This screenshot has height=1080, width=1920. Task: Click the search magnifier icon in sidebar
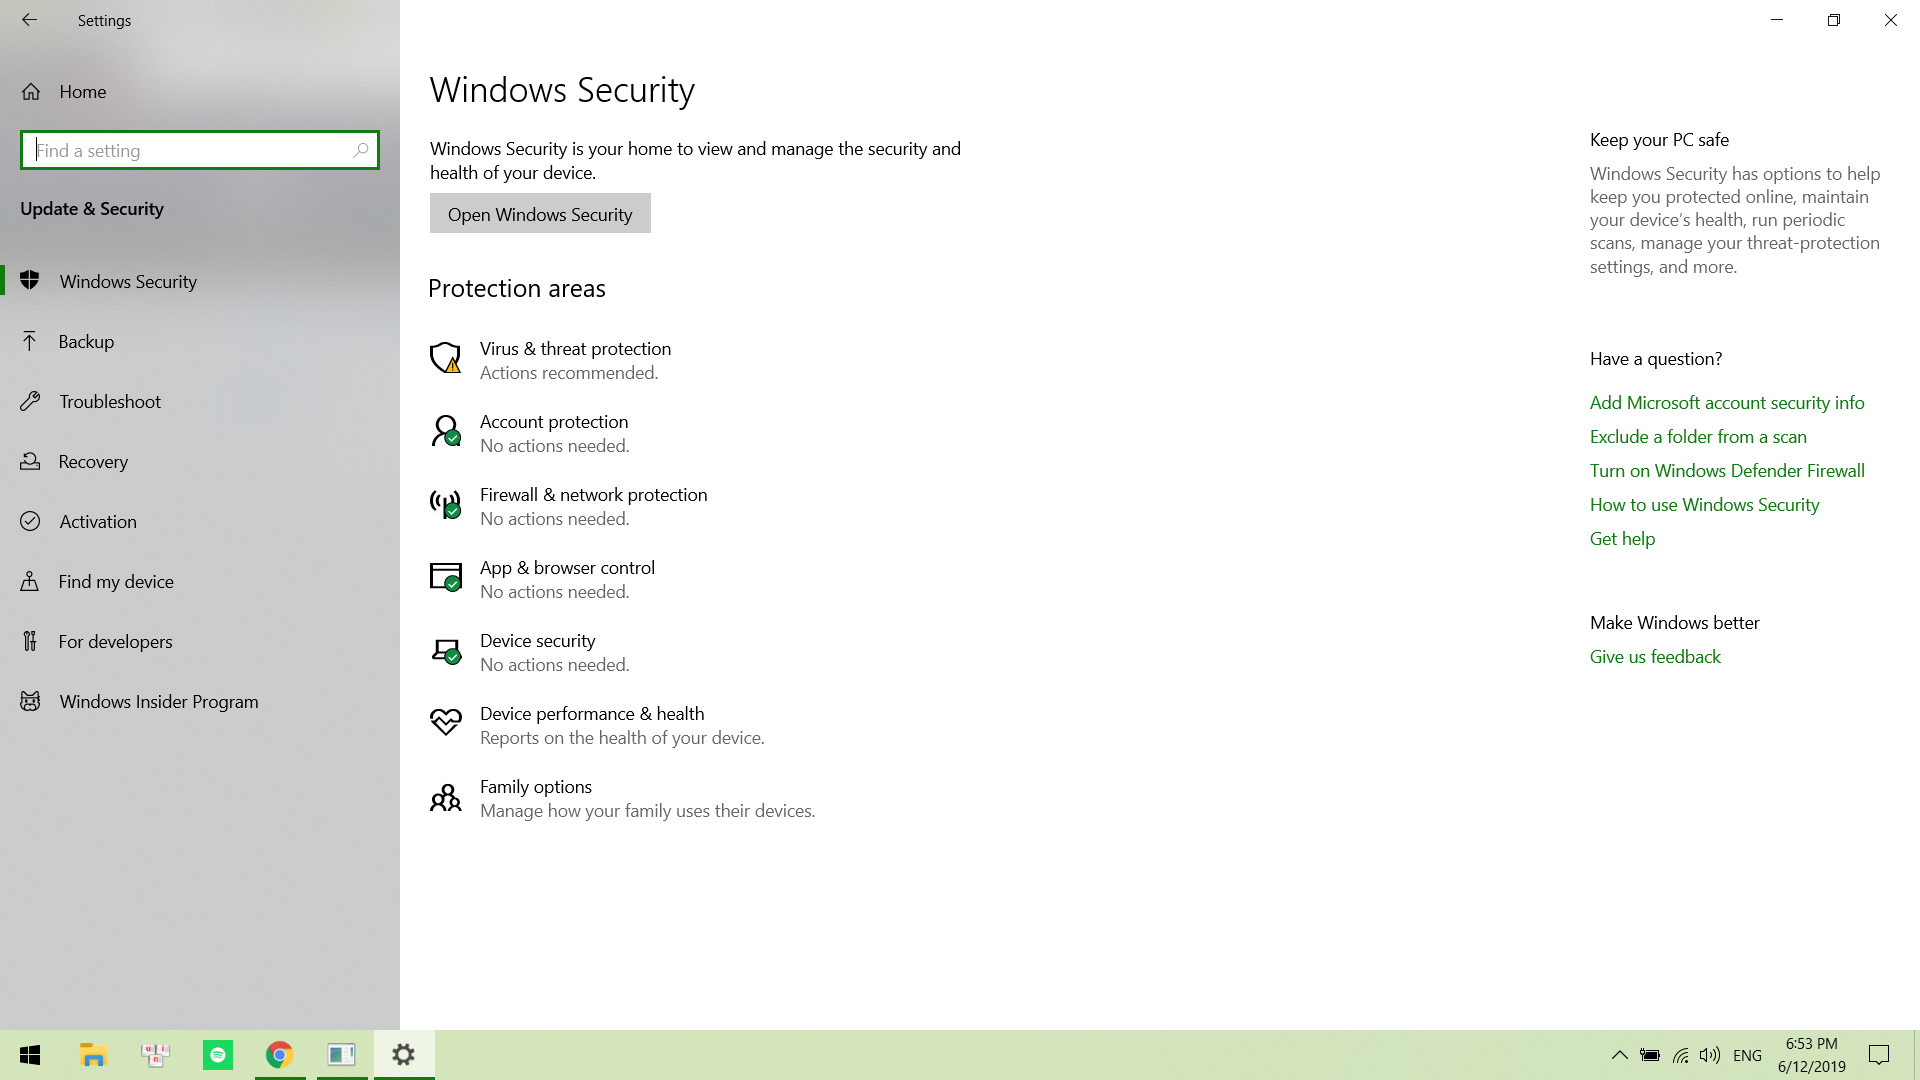pos(361,150)
